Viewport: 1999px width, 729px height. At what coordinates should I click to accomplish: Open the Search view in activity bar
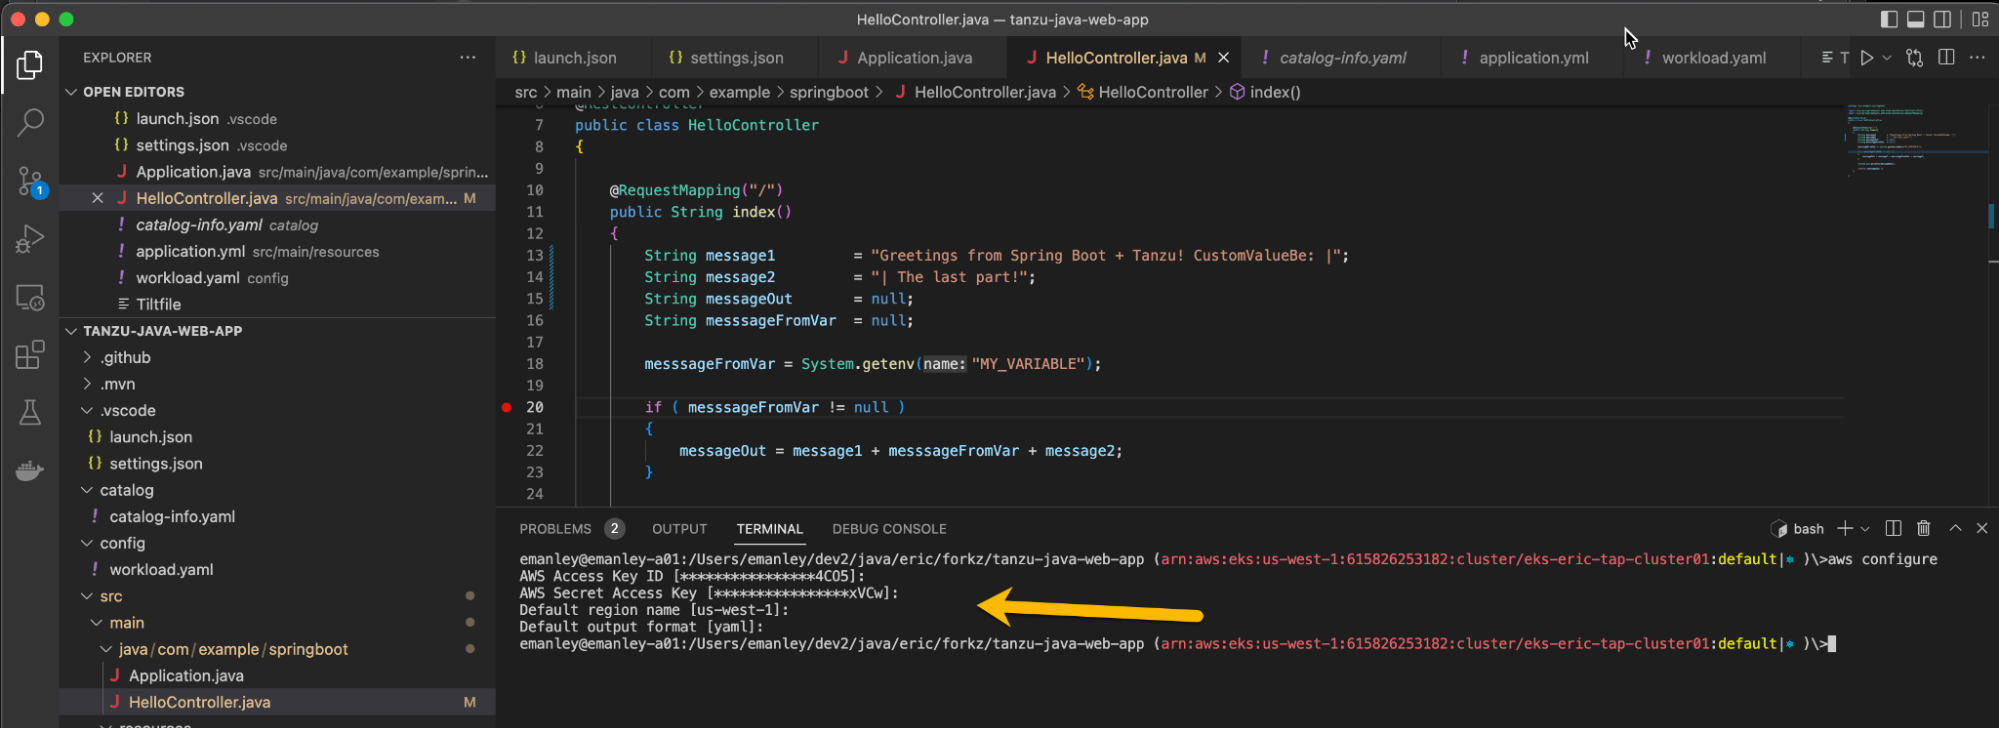30,123
